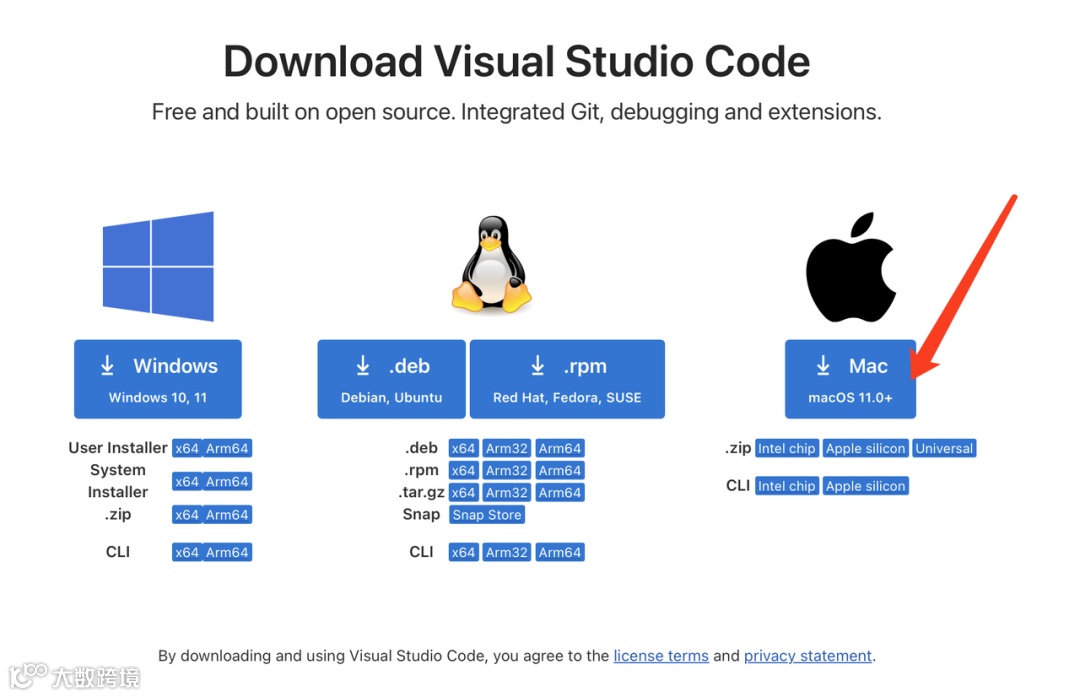This screenshot has width=1080, height=697.
Task: Select Arm64 in Linux CLI row
Action: click(x=560, y=552)
